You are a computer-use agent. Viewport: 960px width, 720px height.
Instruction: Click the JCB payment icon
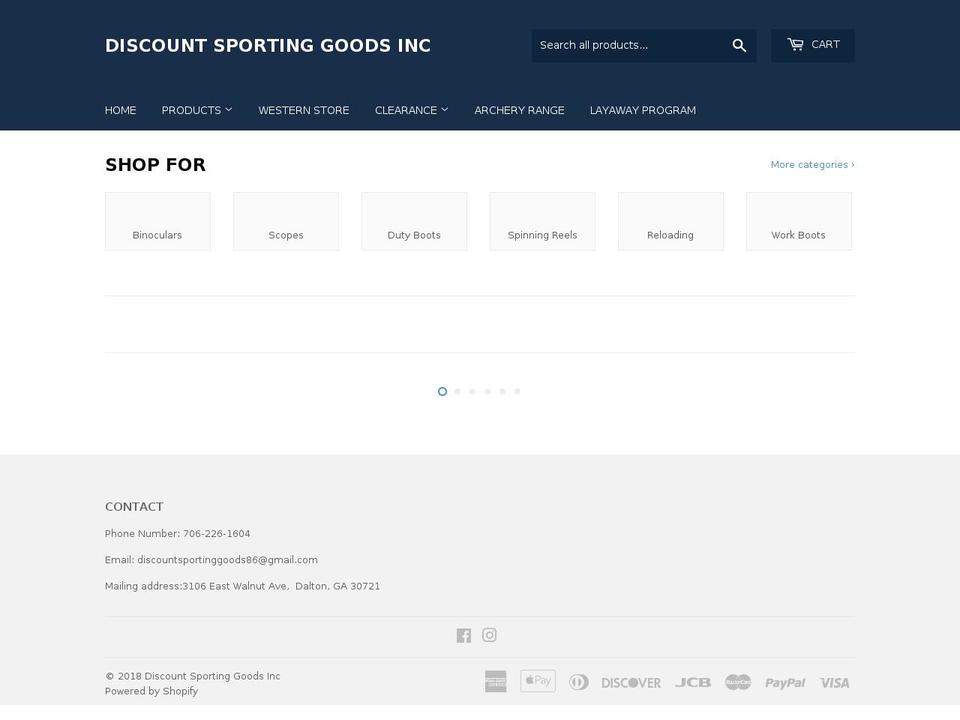click(693, 682)
